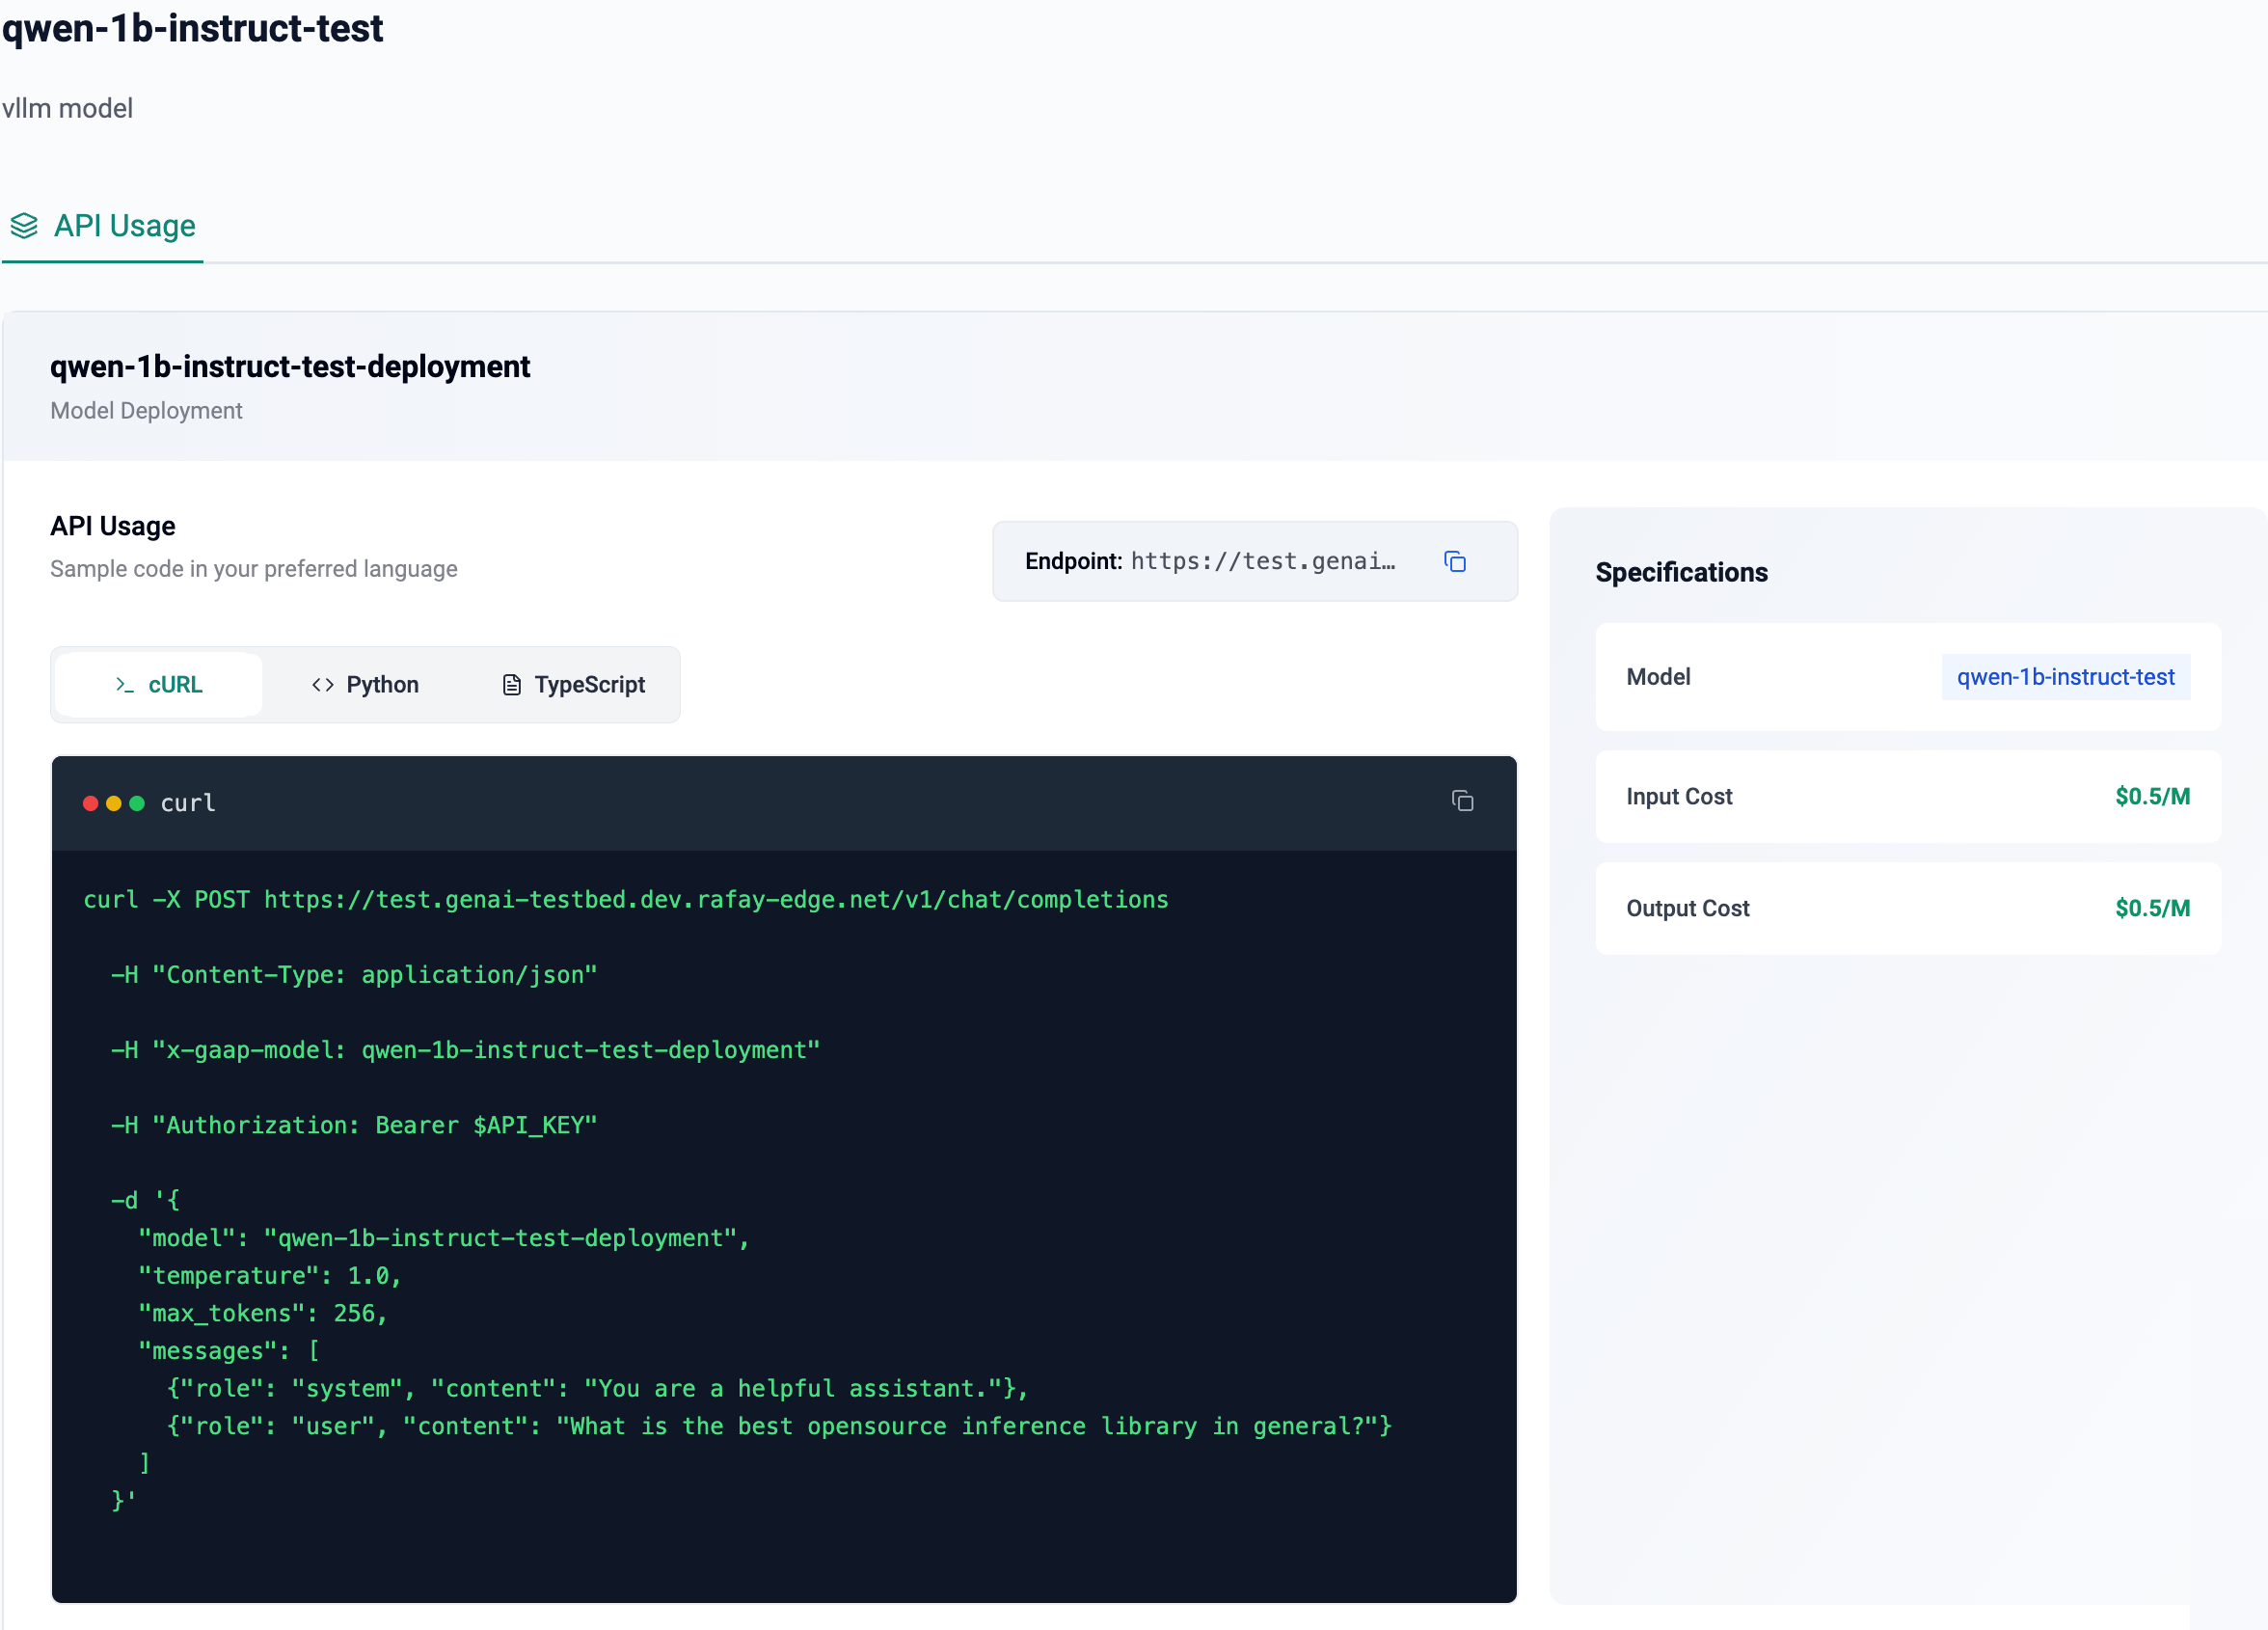2268x1630 pixels.
Task: Click the truncated Endpoint URL text
Action: click(x=1262, y=562)
